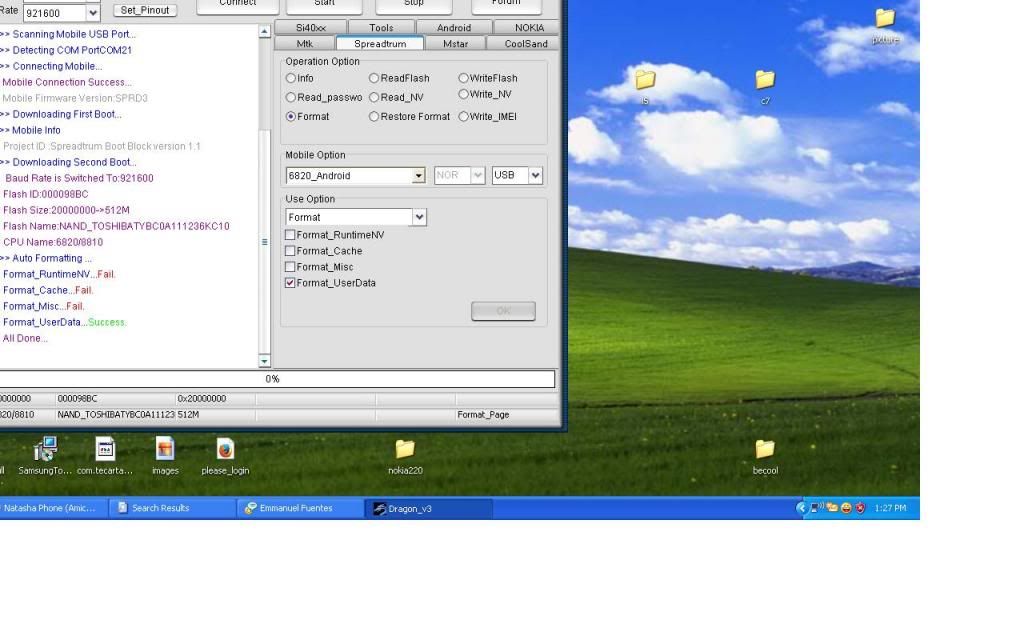
Task: Switch to Natasha Phone taskbar window
Action: pyautogui.click(x=52, y=508)
